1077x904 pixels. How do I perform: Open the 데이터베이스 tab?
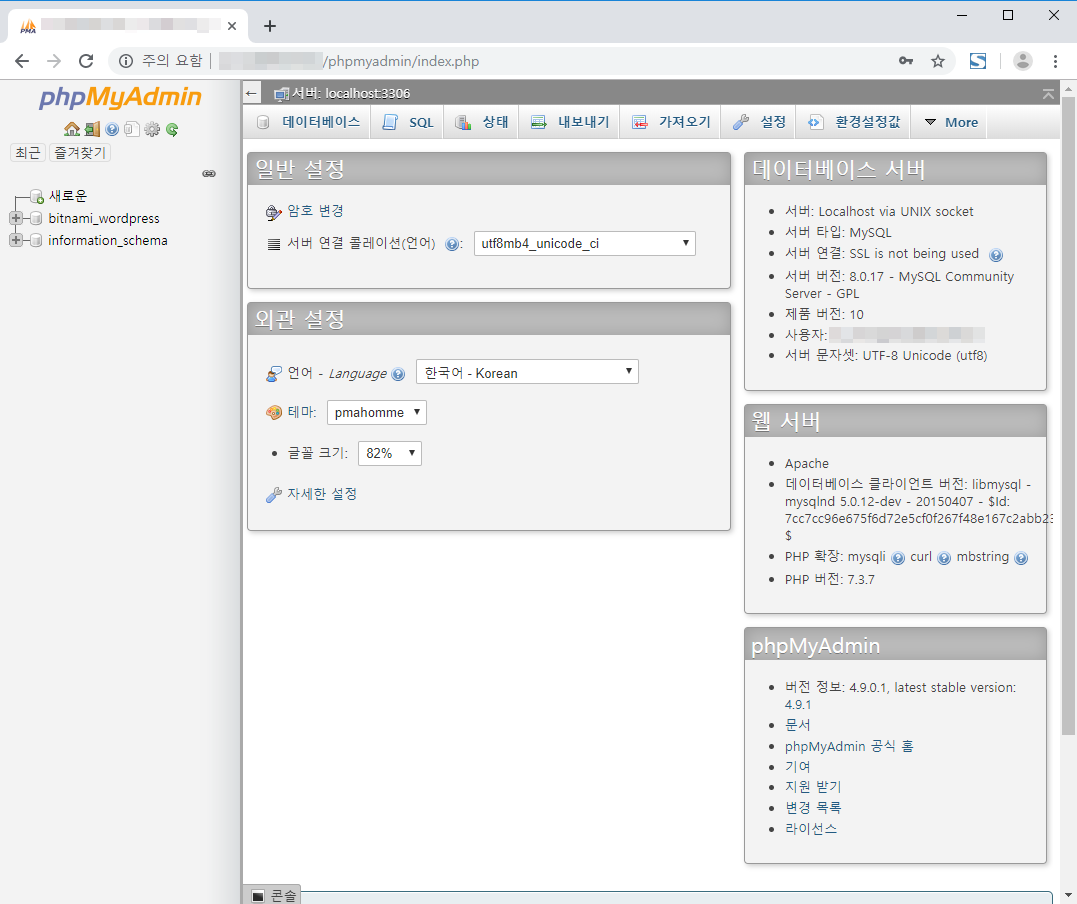[308, 122]
